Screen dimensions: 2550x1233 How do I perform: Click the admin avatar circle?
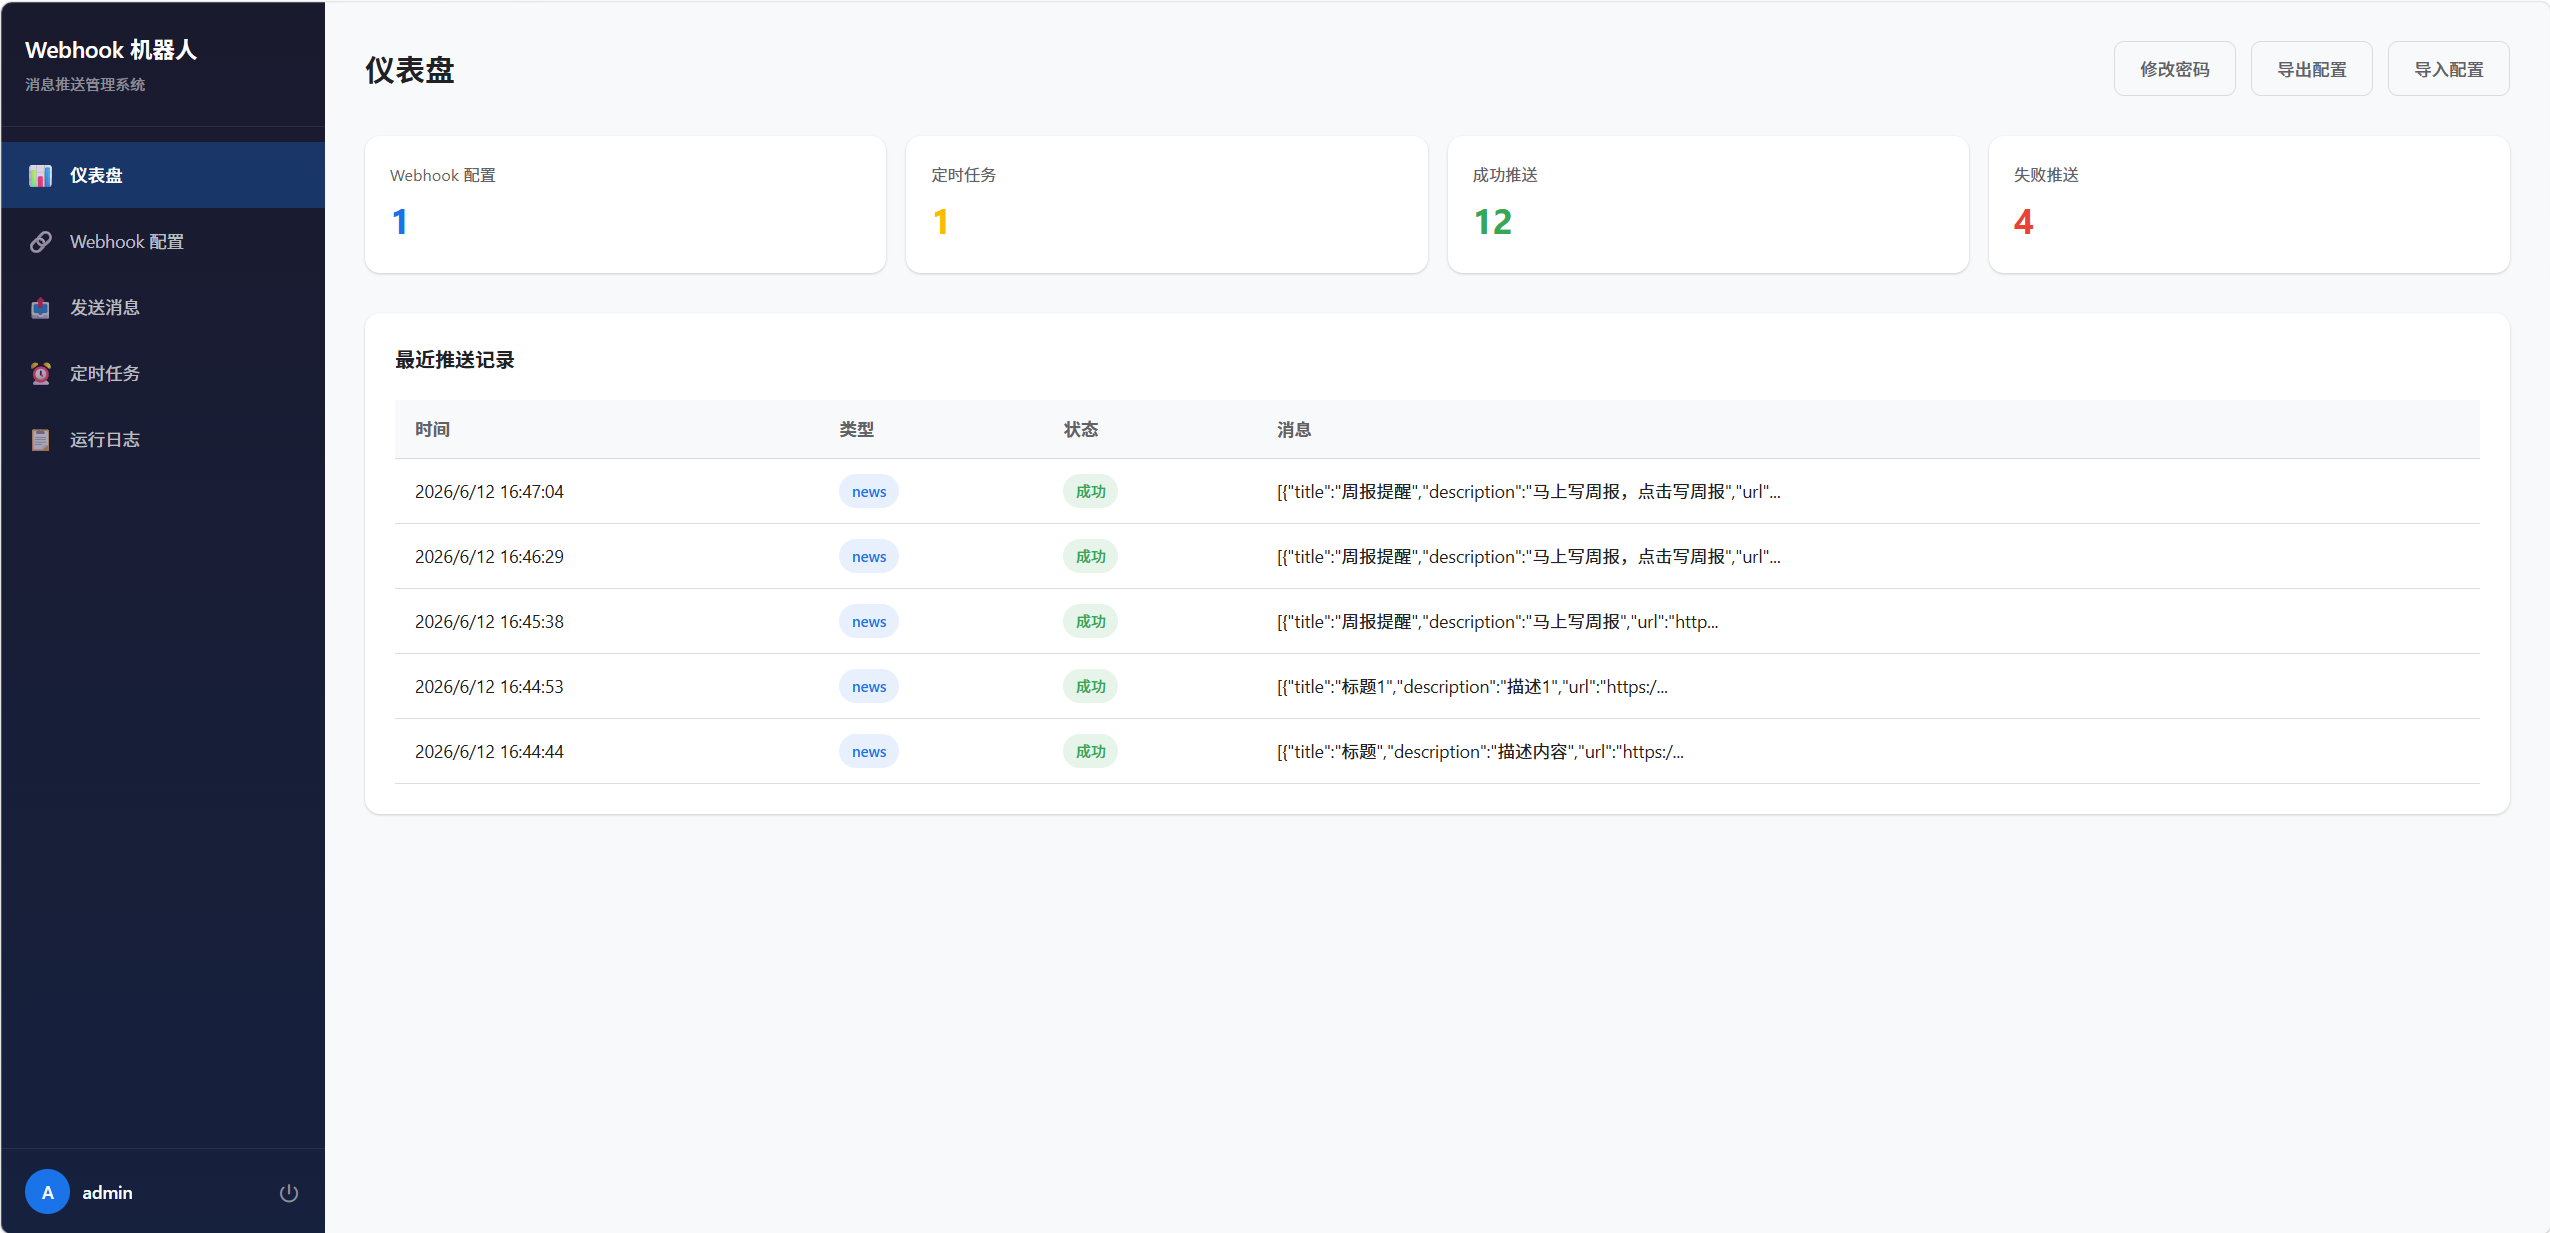(47, 1192)
